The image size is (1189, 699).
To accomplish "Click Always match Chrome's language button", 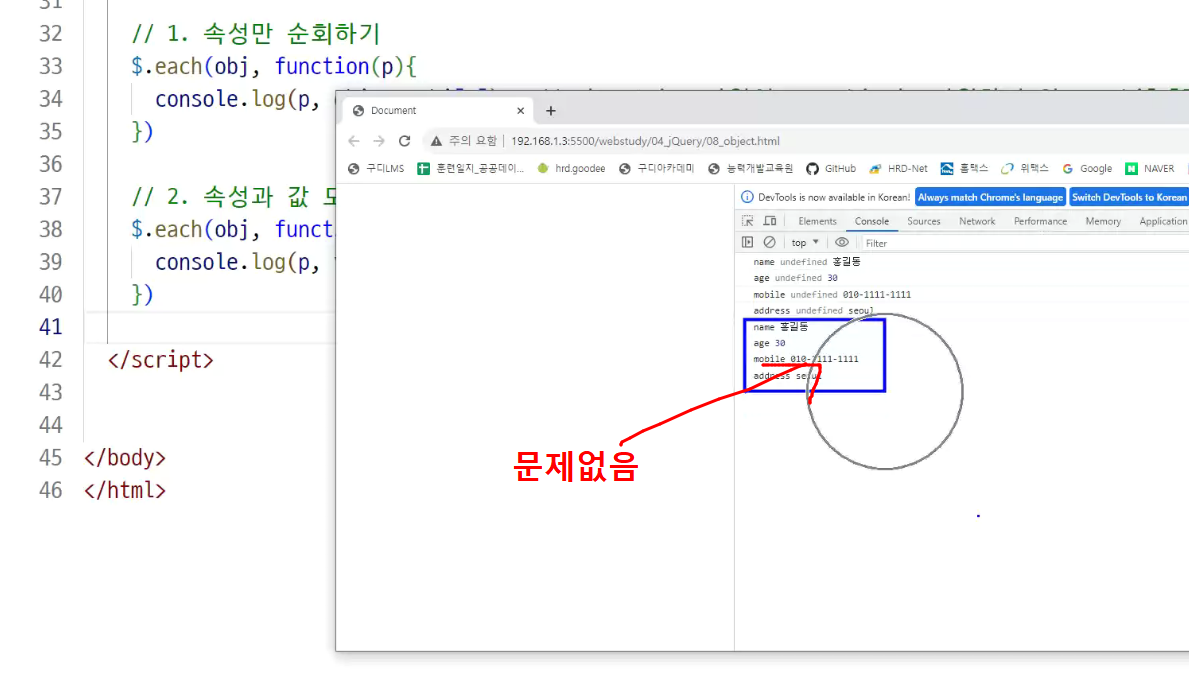I will 990,197.
